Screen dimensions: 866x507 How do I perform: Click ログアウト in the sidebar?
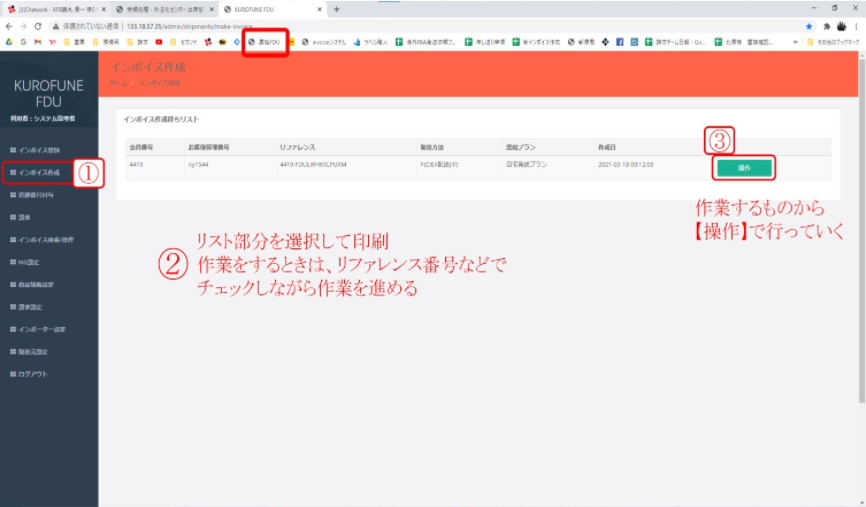[29, 374]
